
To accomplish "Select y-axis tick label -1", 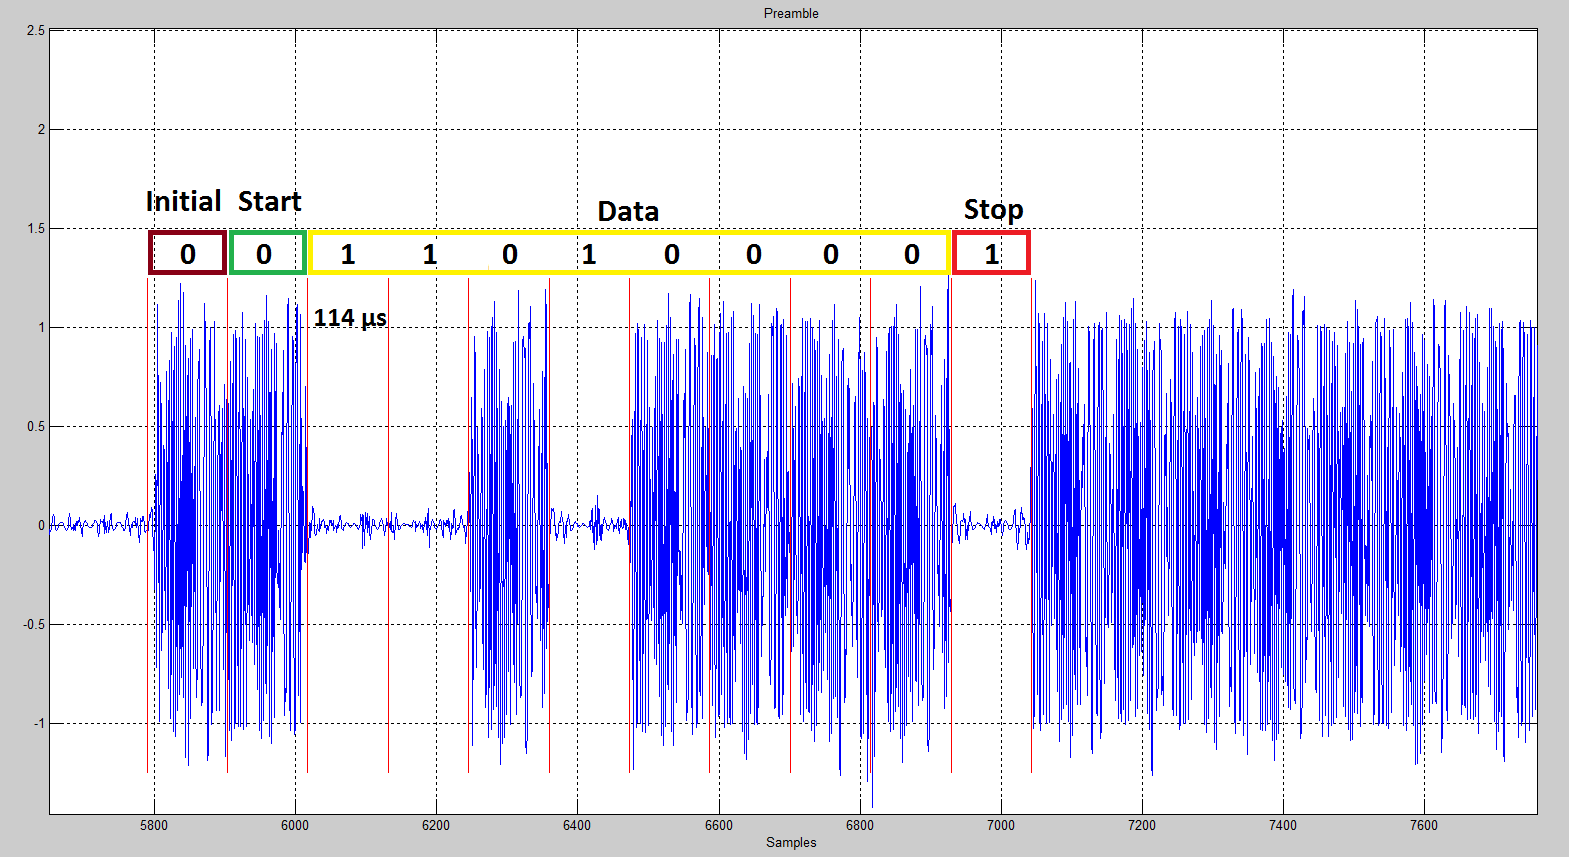I will click(x=39, y=723).
